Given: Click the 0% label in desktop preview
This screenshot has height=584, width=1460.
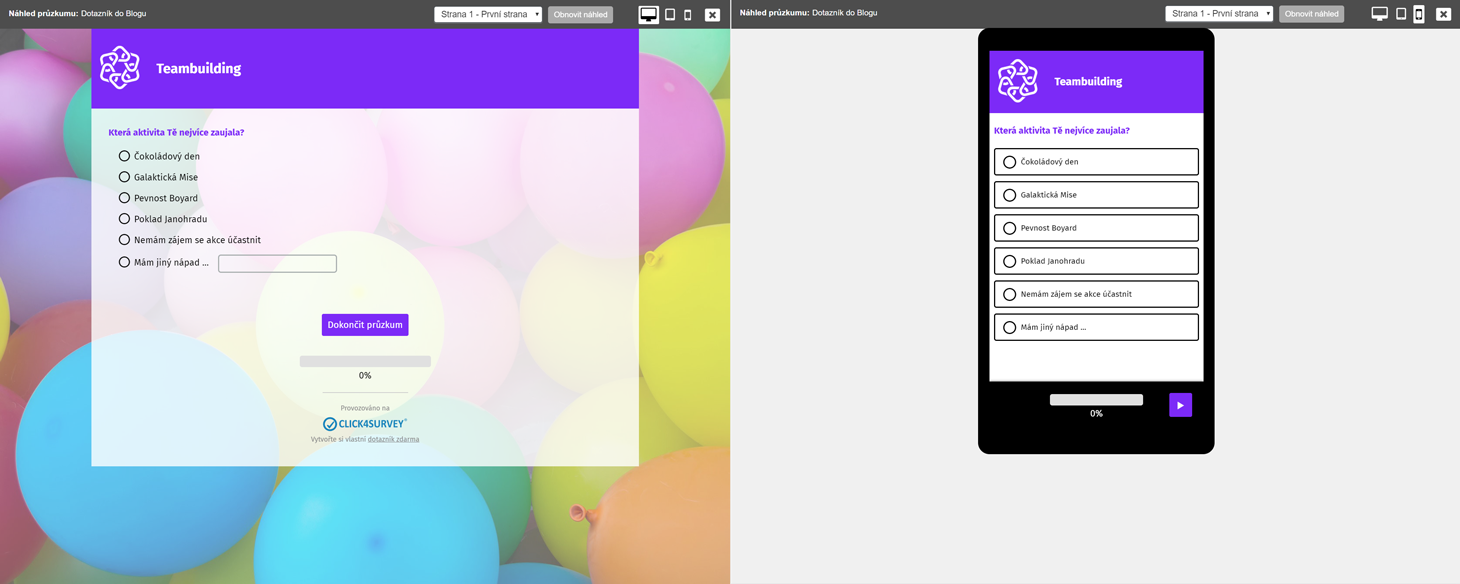Looking at the screenshot, I should (365, 376).
